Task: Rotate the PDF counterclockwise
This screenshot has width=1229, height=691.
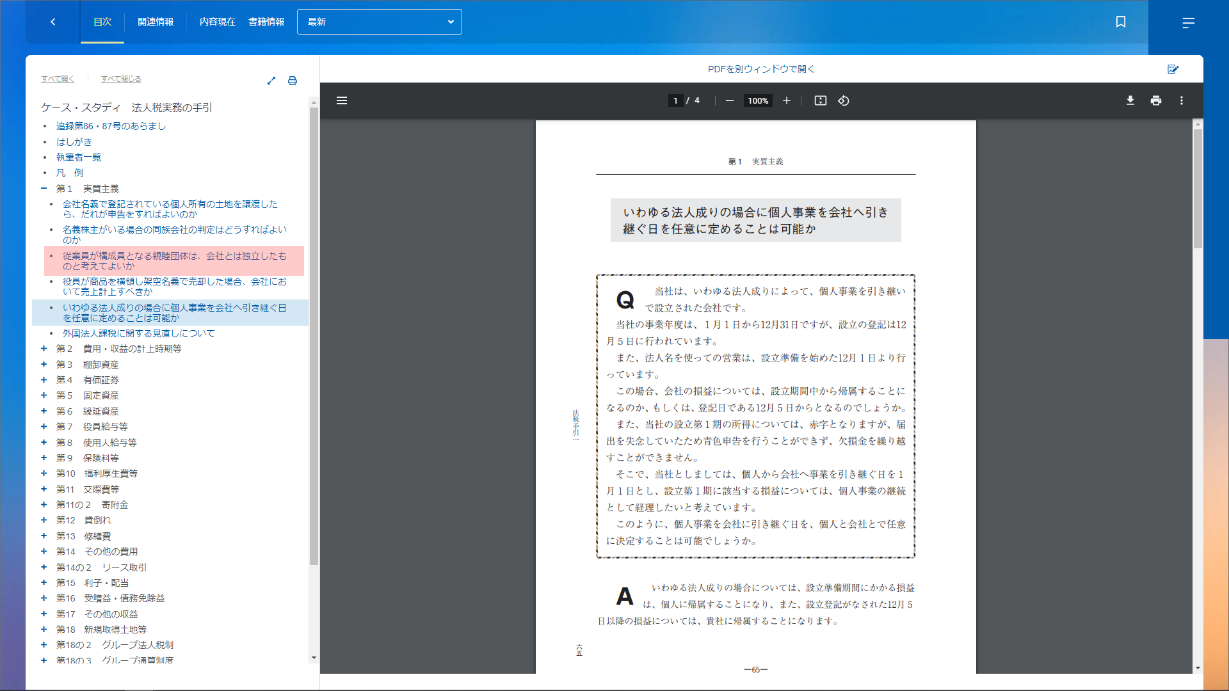Action: (x=844, y=100)
